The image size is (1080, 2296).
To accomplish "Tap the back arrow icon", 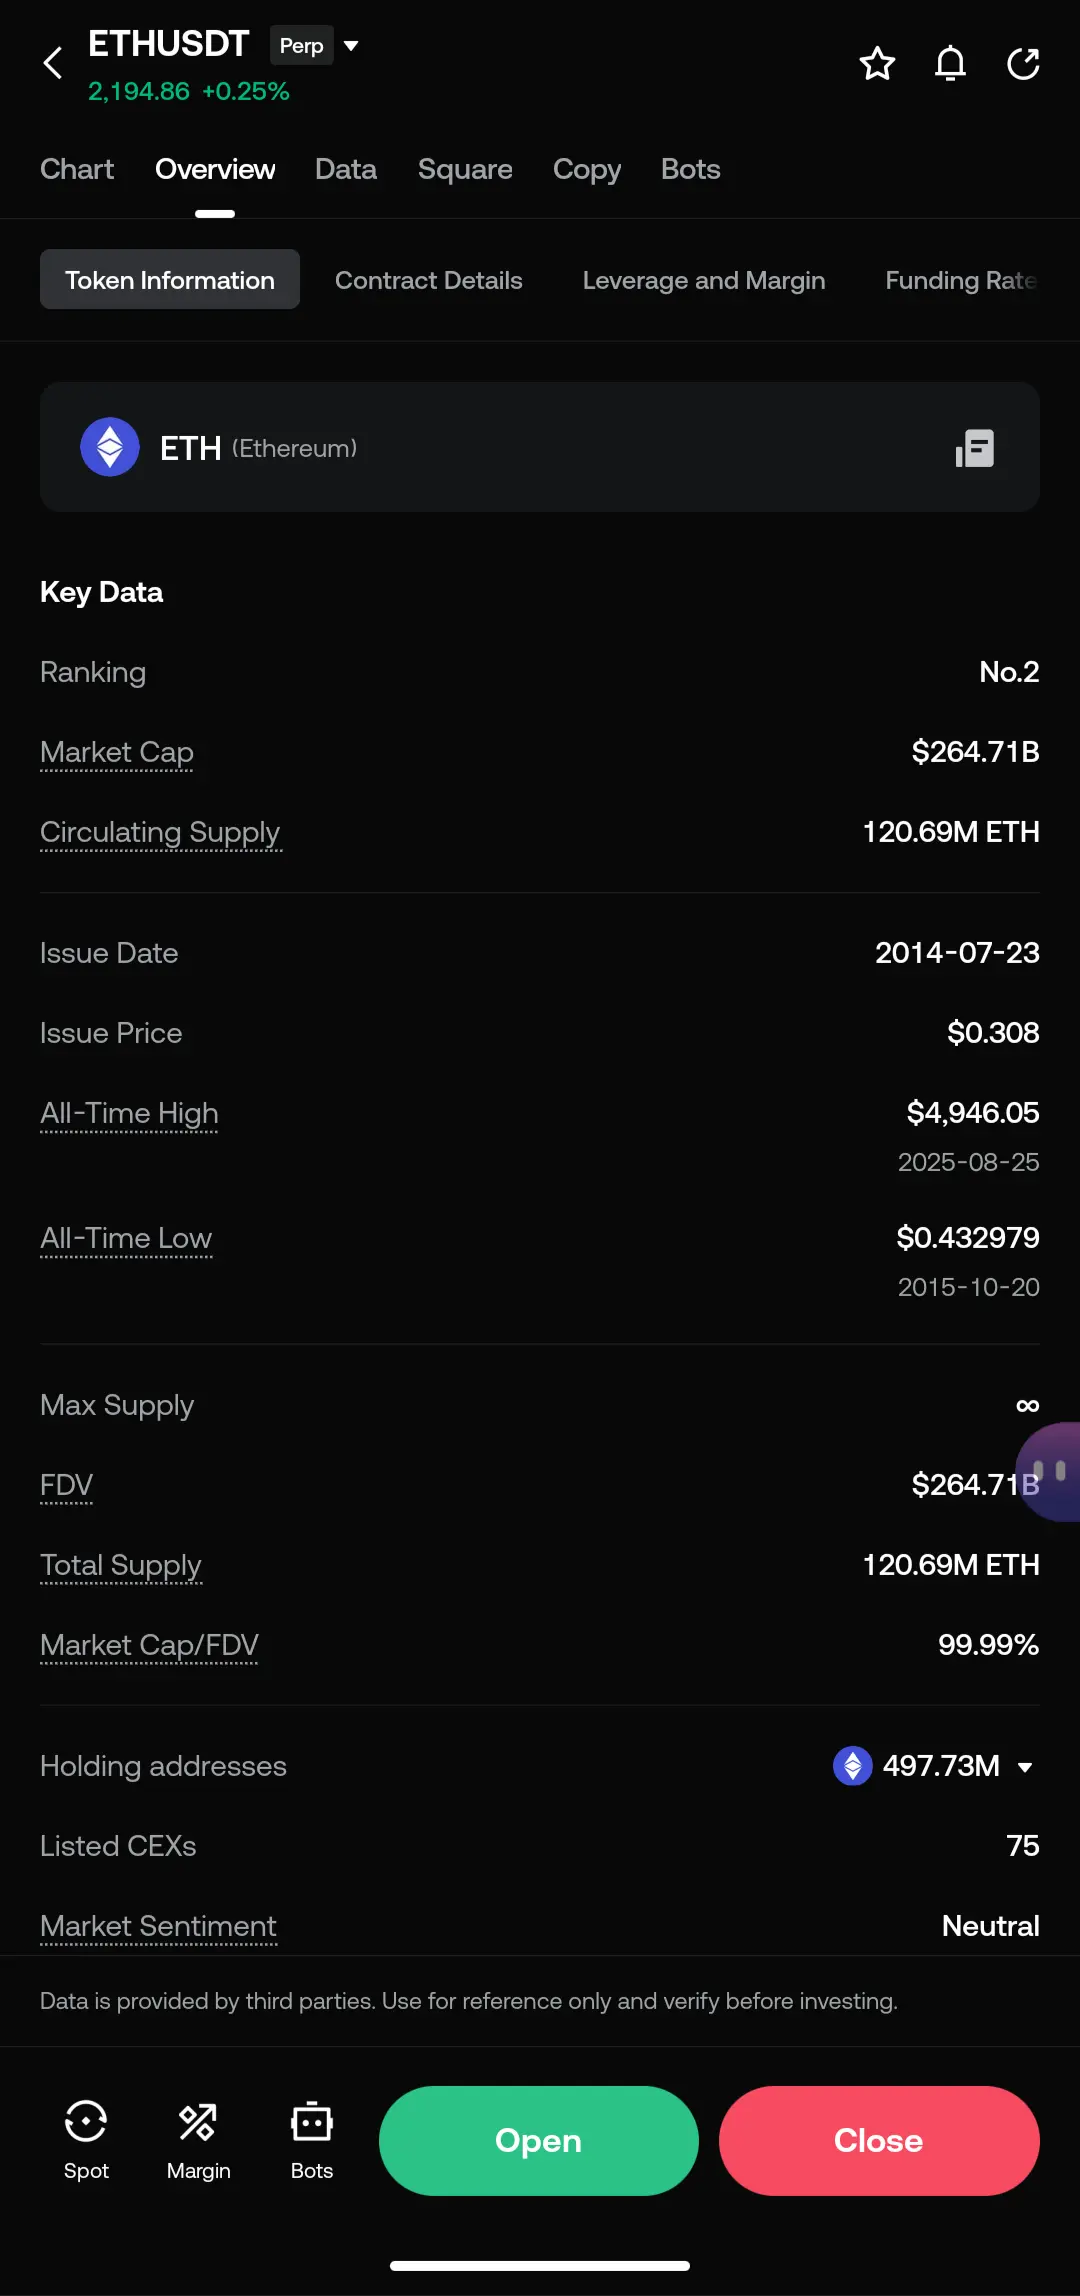I will click(x=54, y=63).
